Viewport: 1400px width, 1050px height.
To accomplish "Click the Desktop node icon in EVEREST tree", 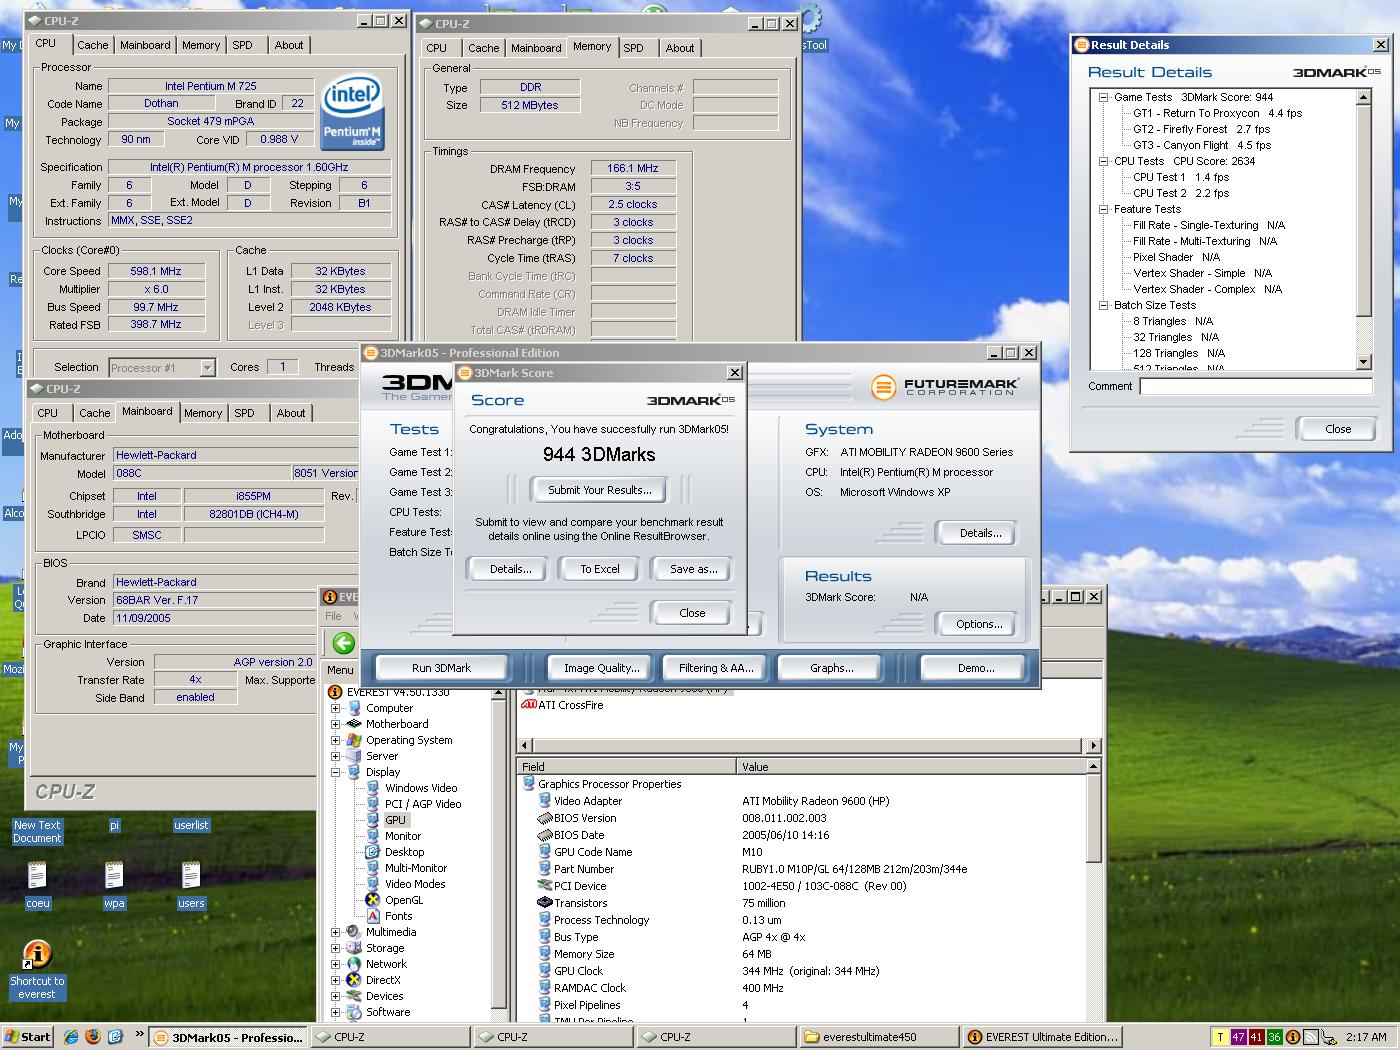I will pyautogui.click(x=372, y=852).
